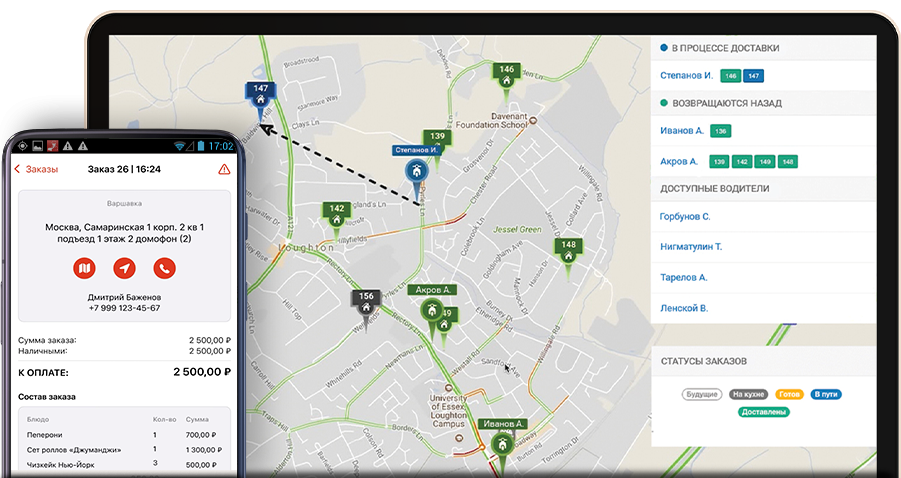Image resolution: width=901 pixels, height=478 pixels.
Task: Tap the Варшавка label in order card
Action: tap(124, 203)
